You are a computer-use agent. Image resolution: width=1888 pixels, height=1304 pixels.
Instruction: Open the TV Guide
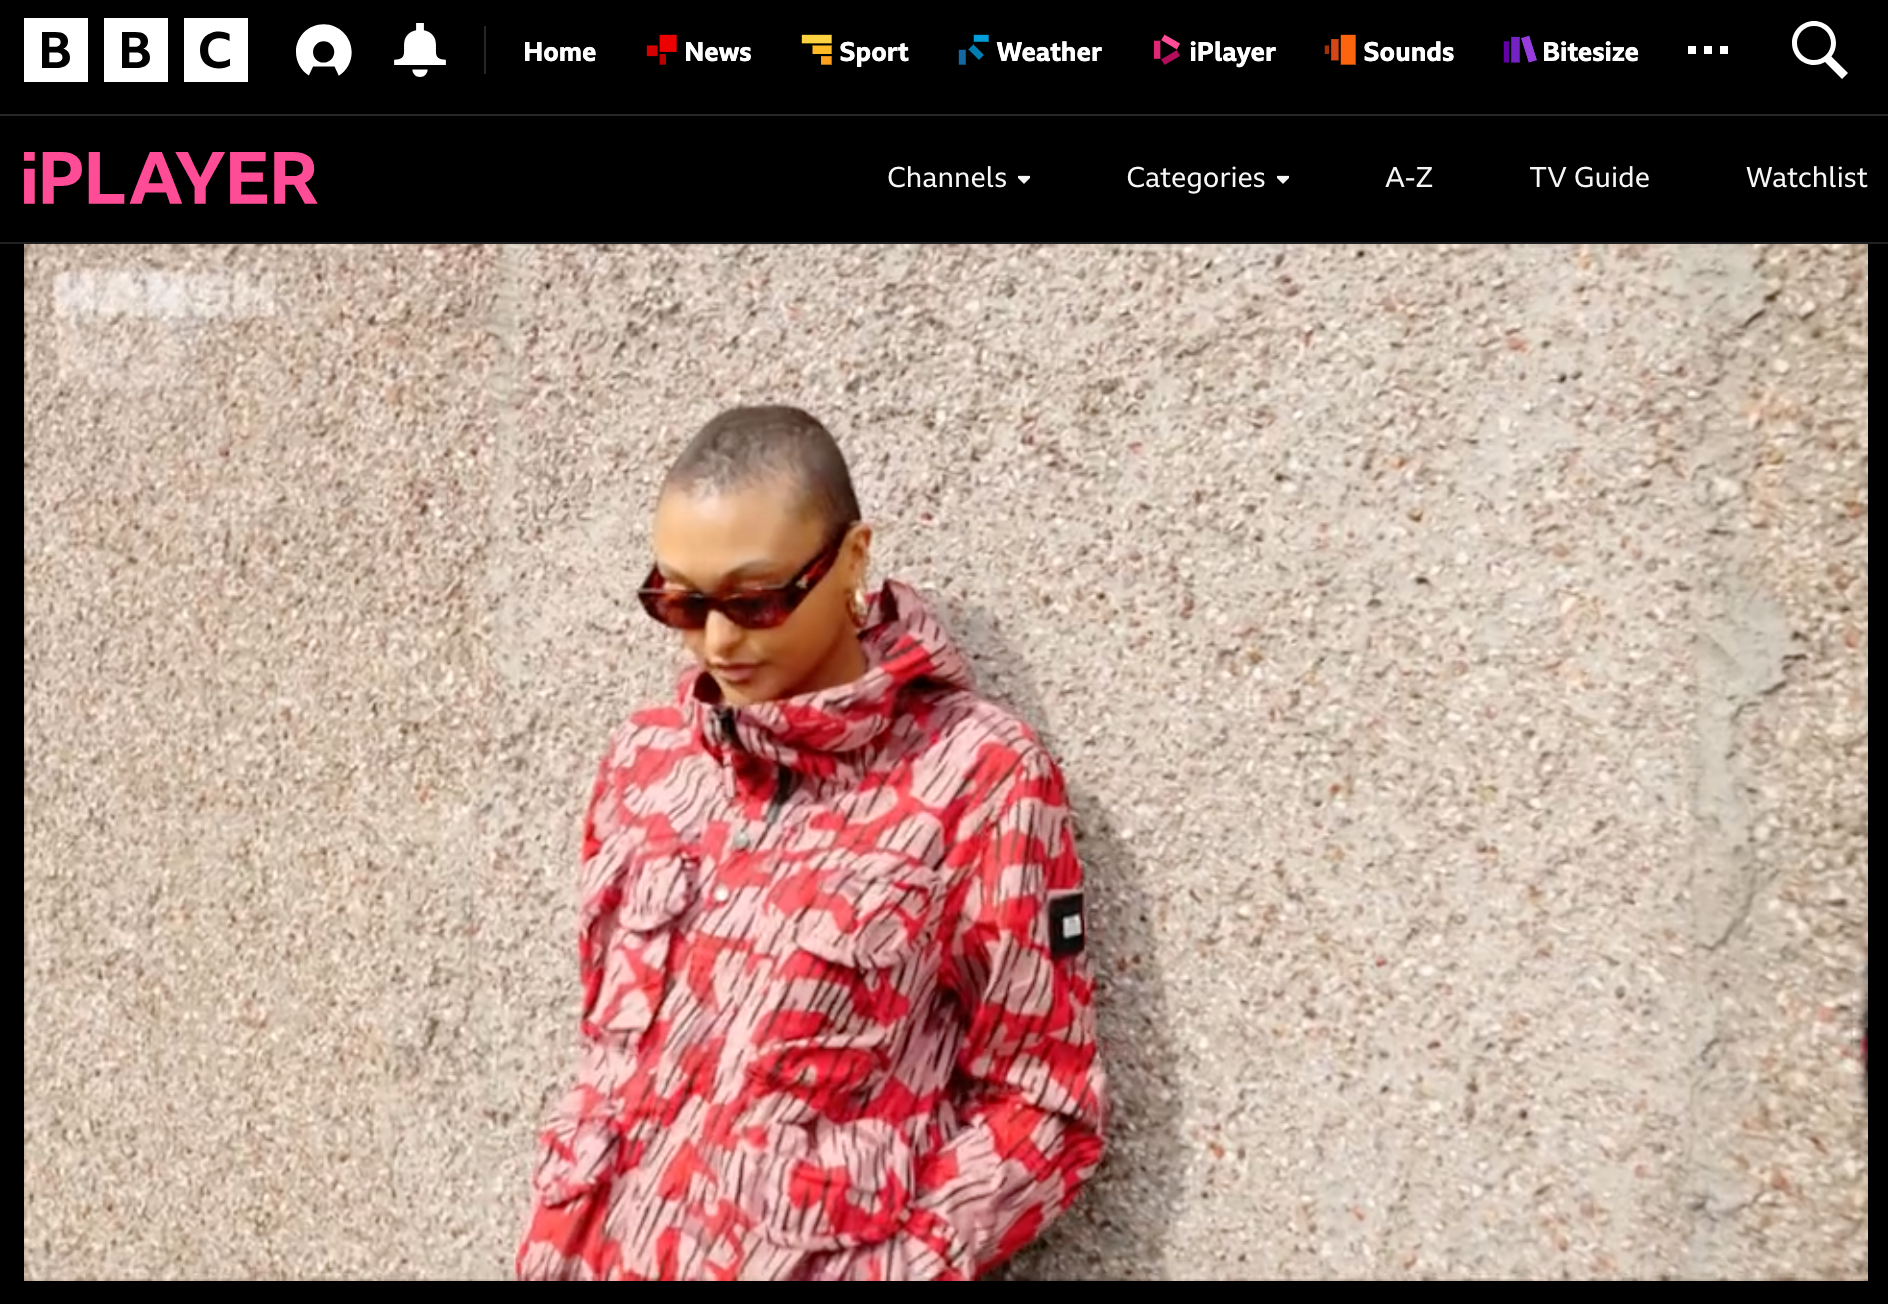(1589, 178)
